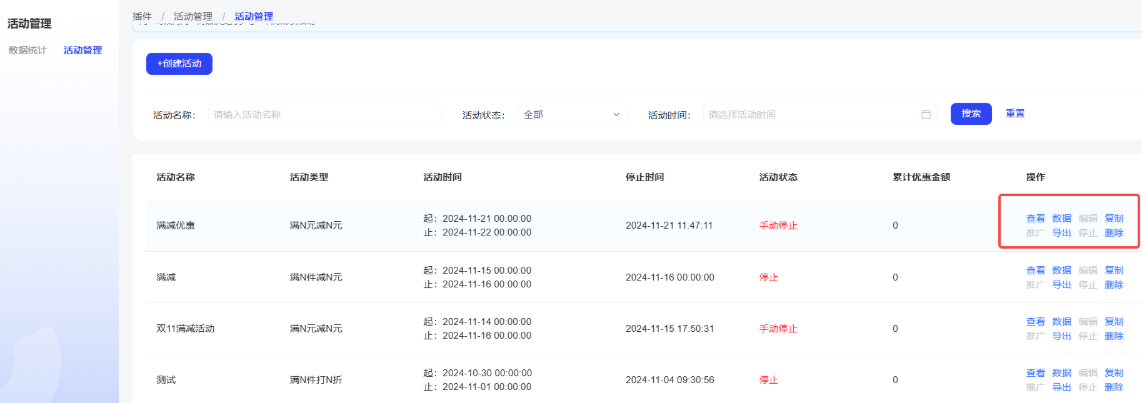Click the calendar icon in date field
Viewport: 1142px width, 403px height.
click(925, 114)
